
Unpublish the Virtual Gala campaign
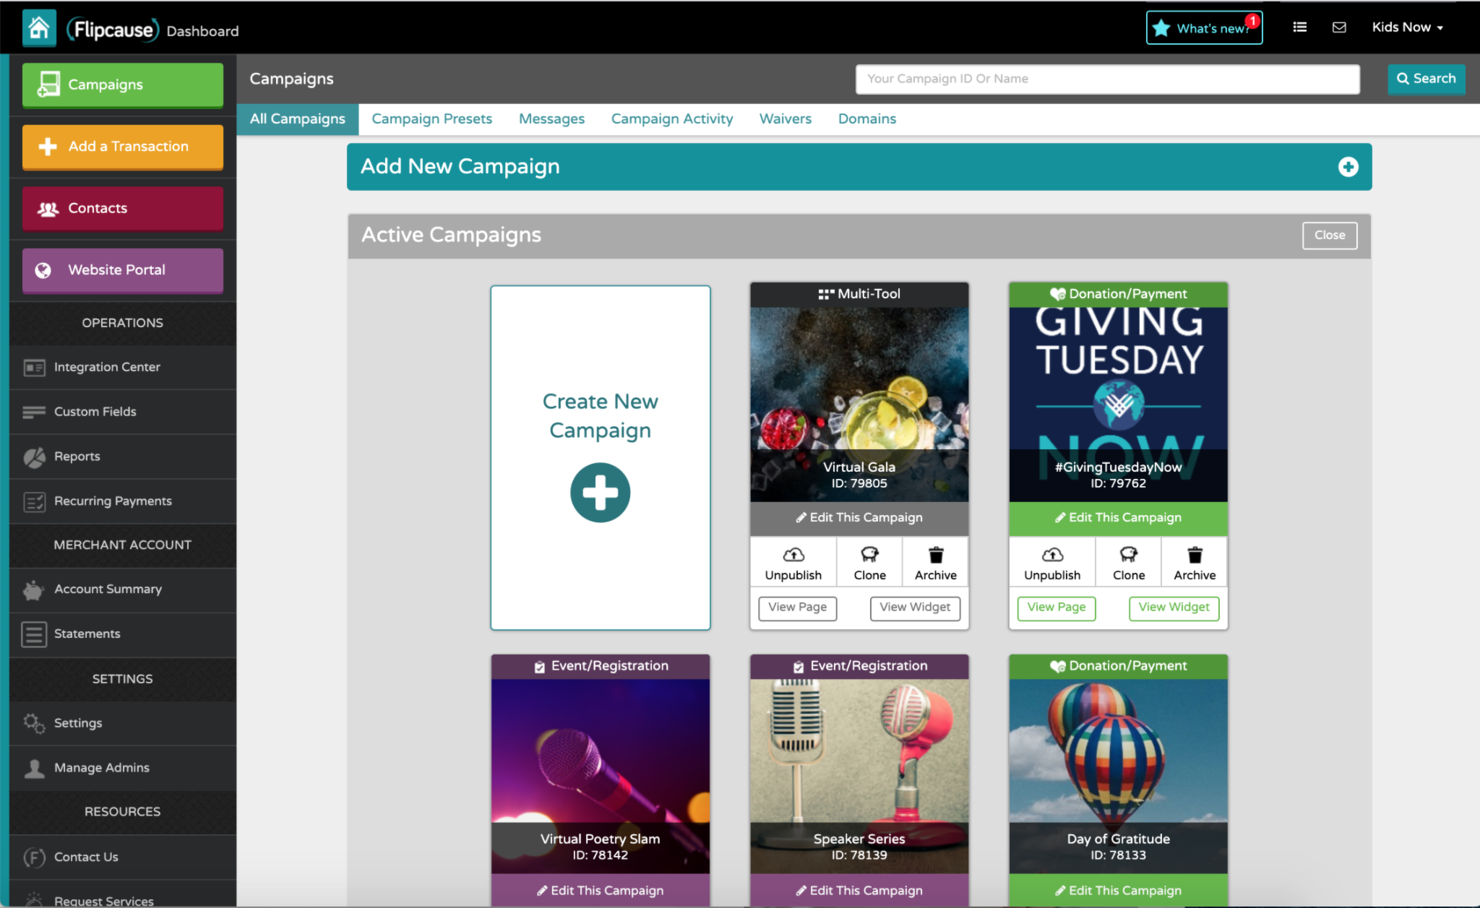tap(793, 562)
